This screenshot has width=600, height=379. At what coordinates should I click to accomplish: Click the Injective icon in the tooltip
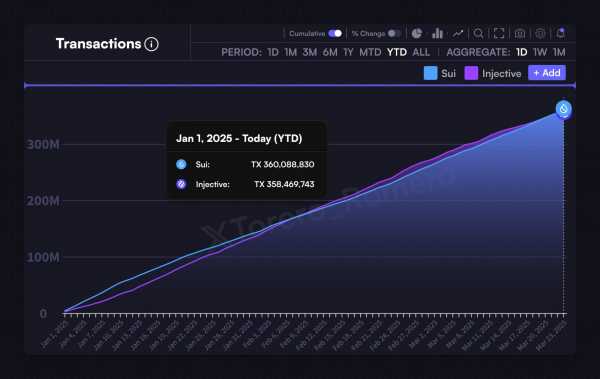click(x=181, y=184)
